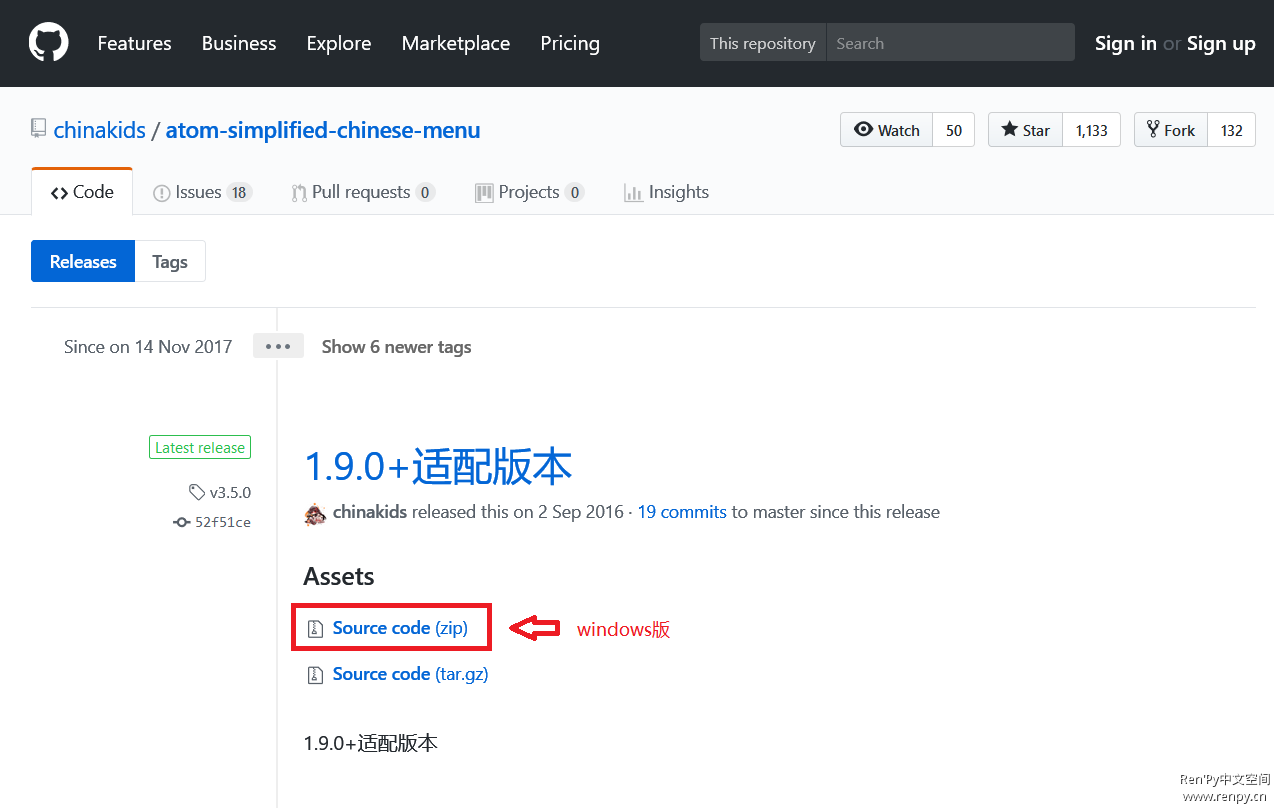Click the repository book icon beside chinakids
Screen dimensions: 1274x808
coord(39,129)
